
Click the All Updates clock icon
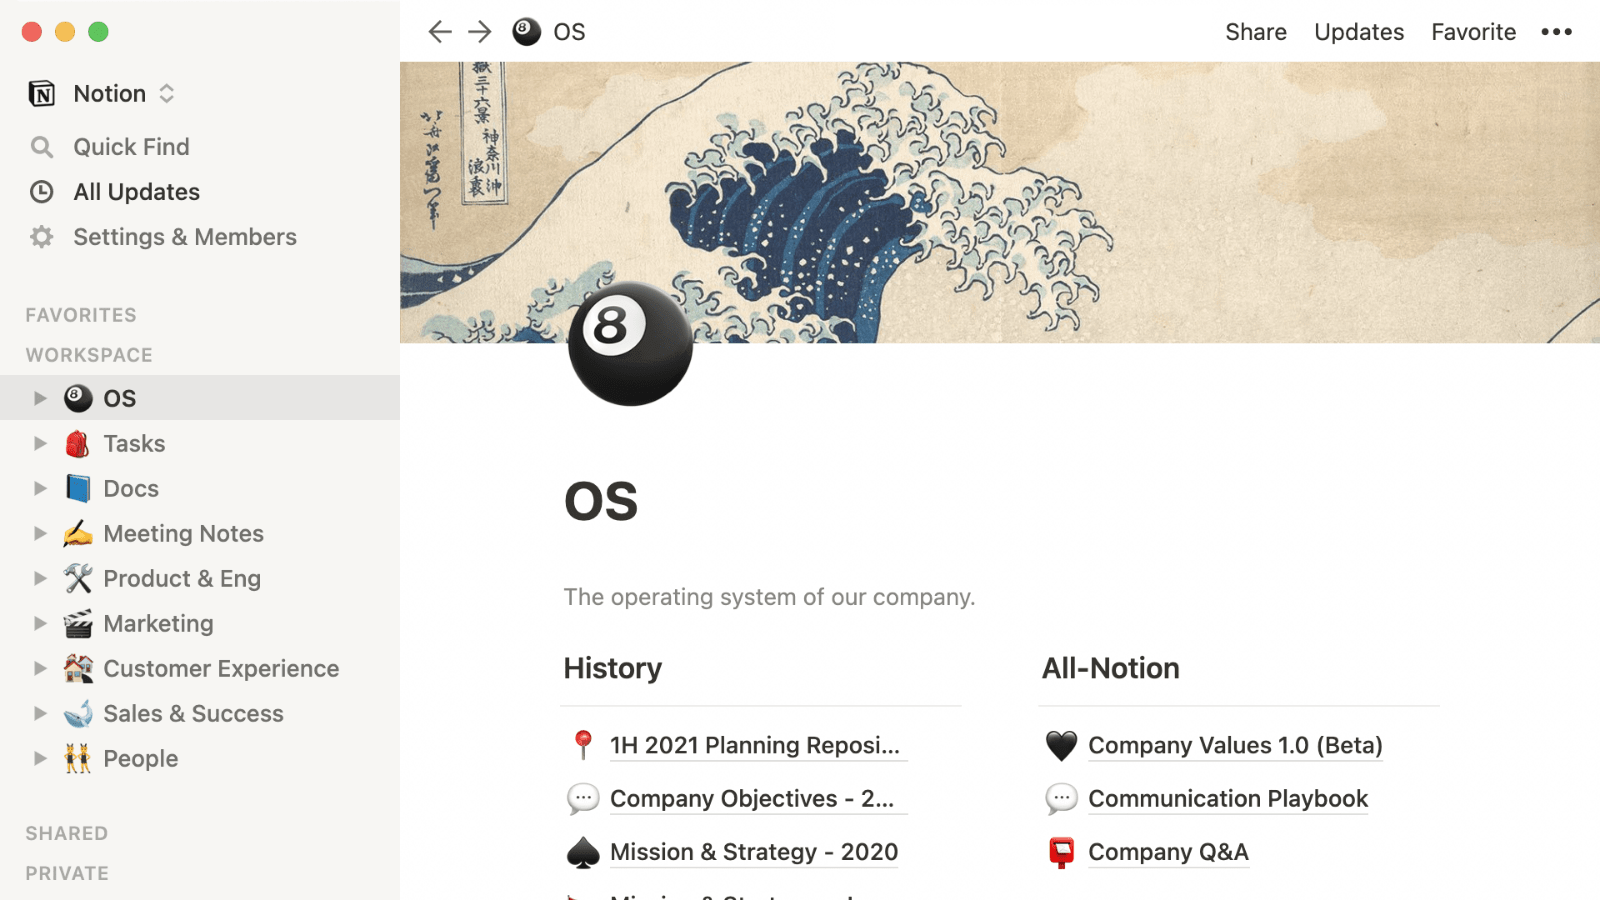pos(42,192)
